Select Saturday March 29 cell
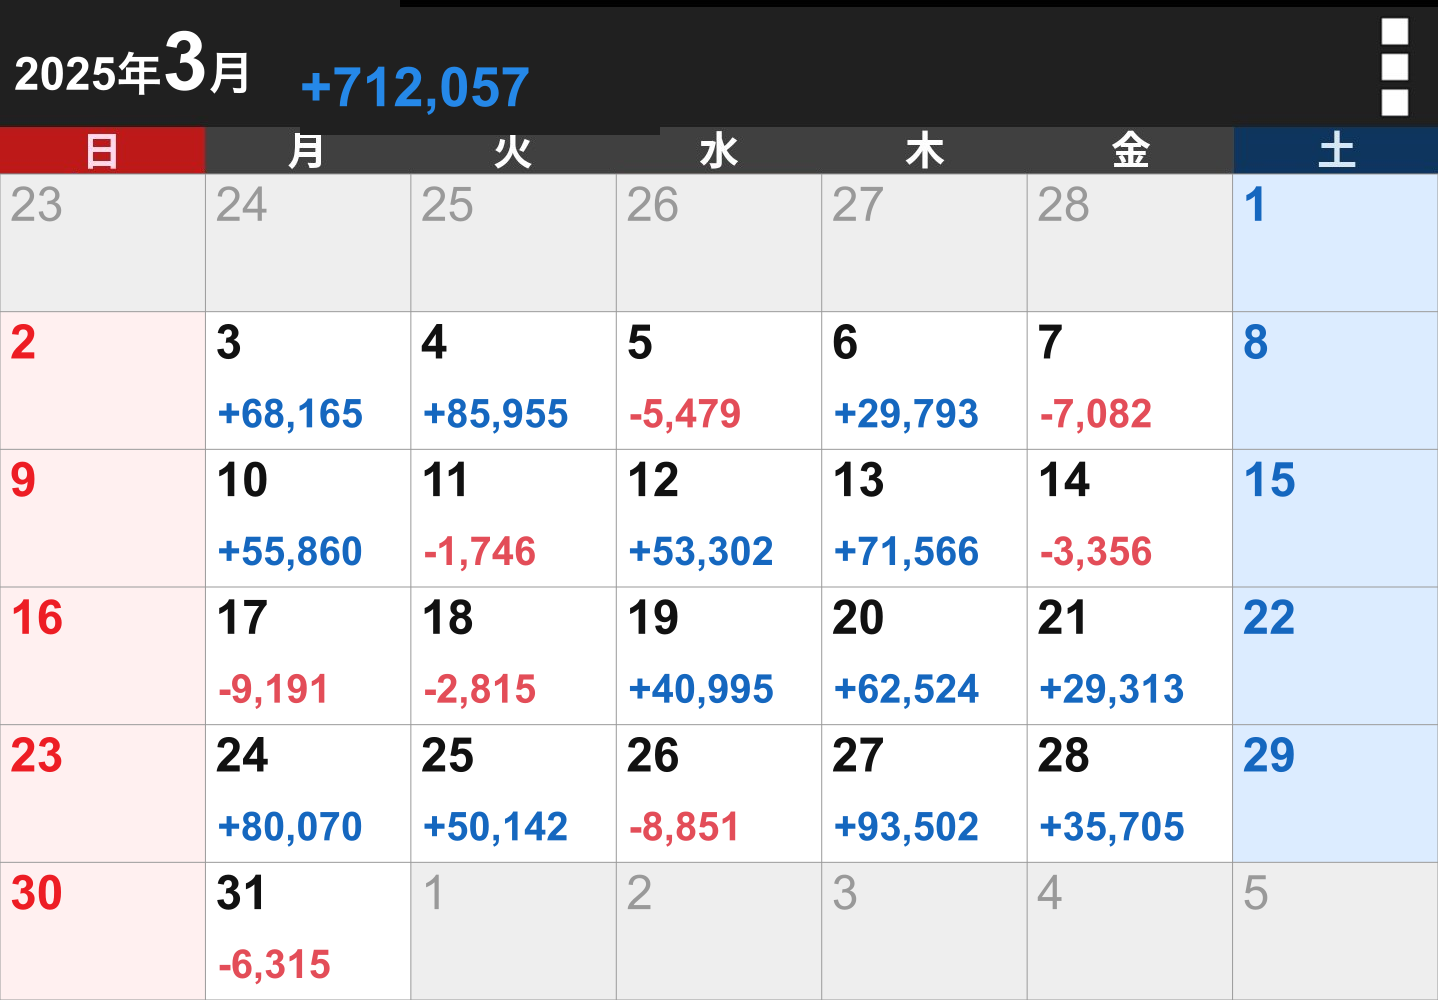The height and width of the screenshot is (1000, 1438). pos(1336,794)
